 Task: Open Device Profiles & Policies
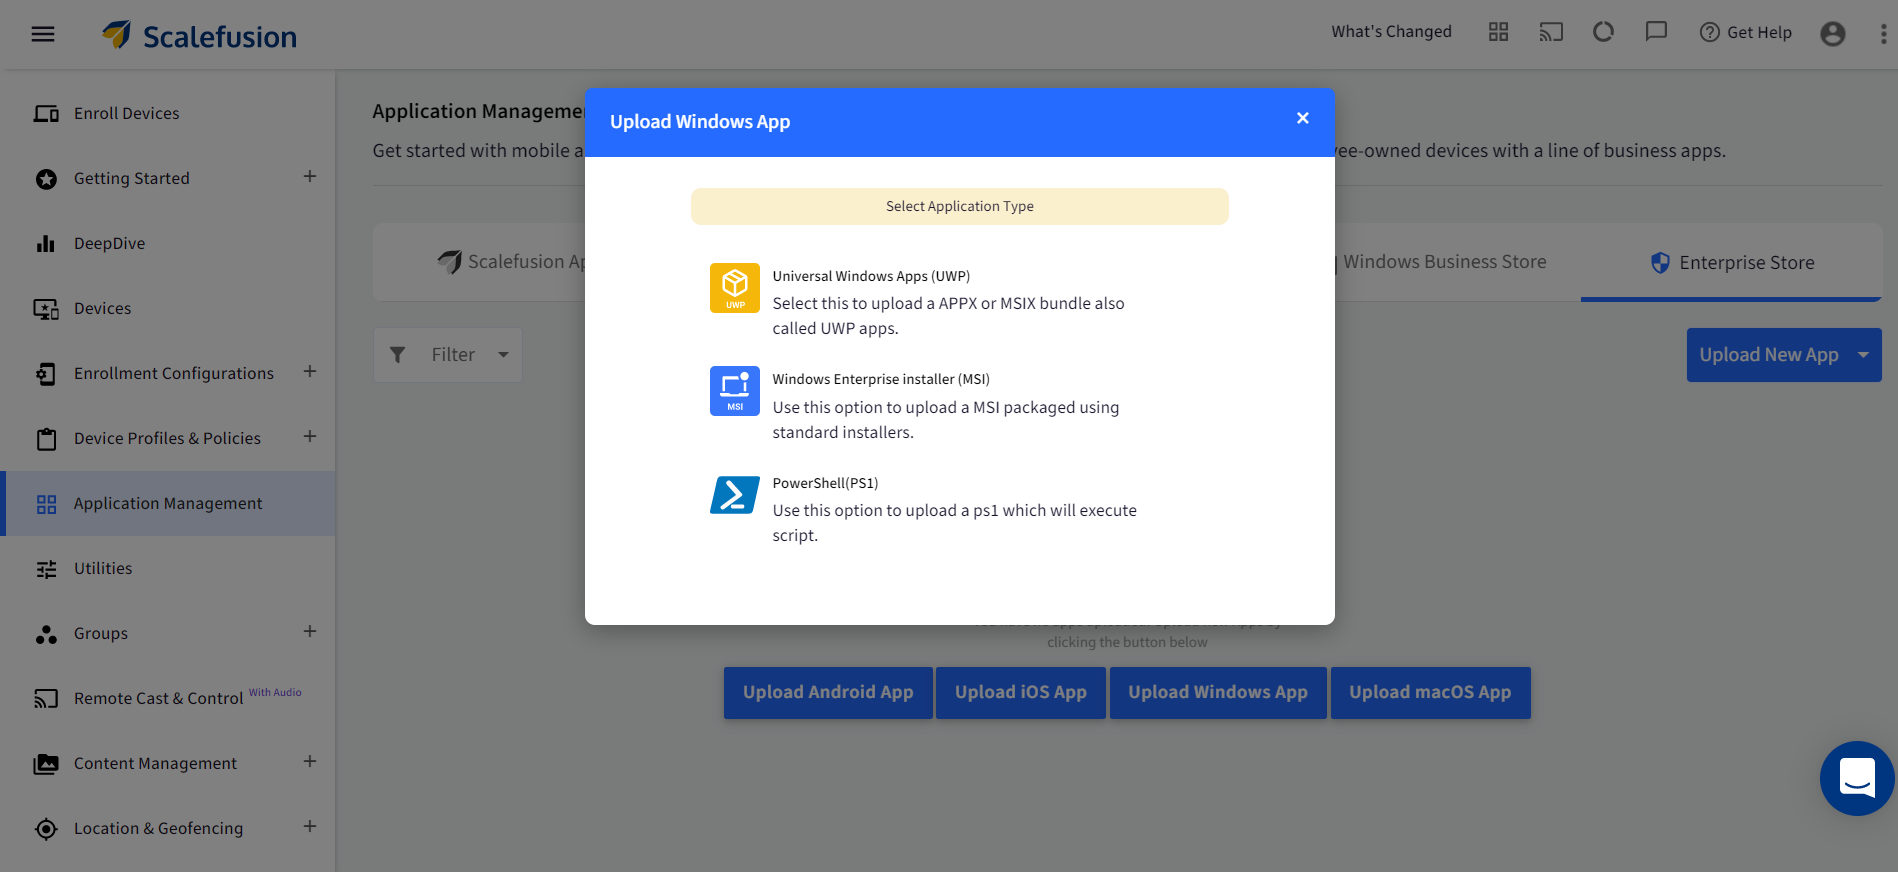click(167, 438)
